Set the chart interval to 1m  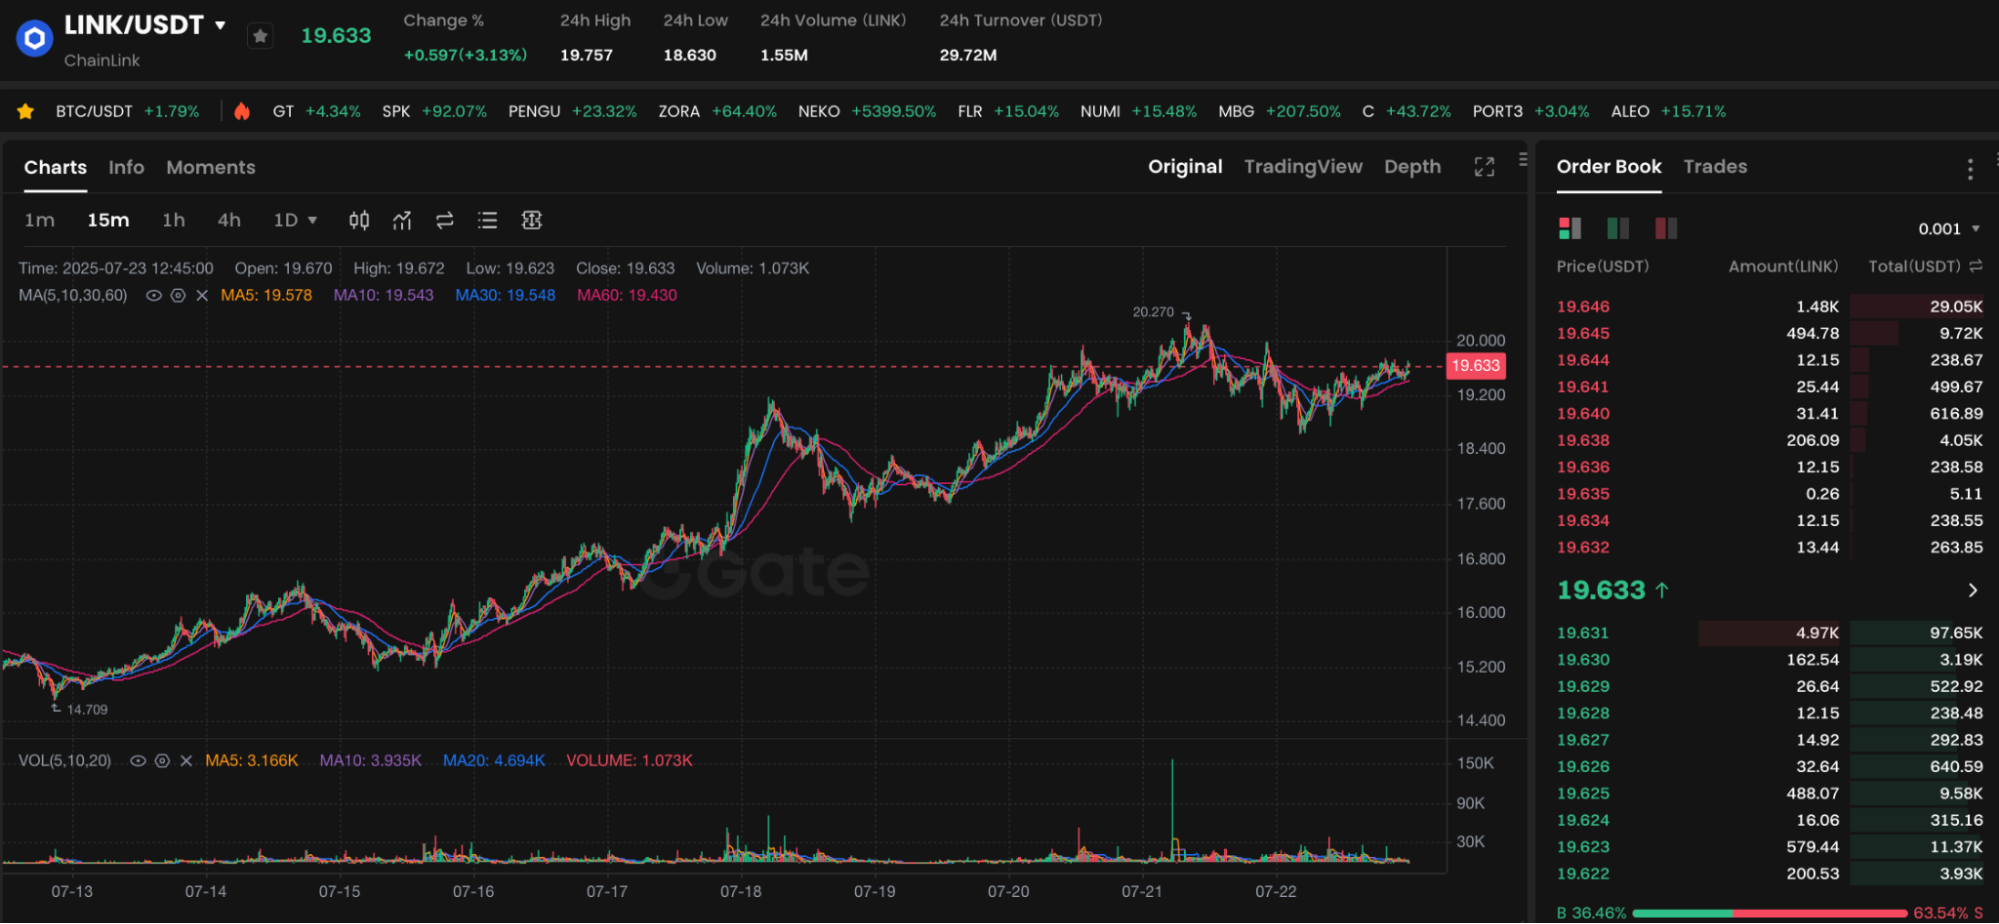[x=40, y=220]
